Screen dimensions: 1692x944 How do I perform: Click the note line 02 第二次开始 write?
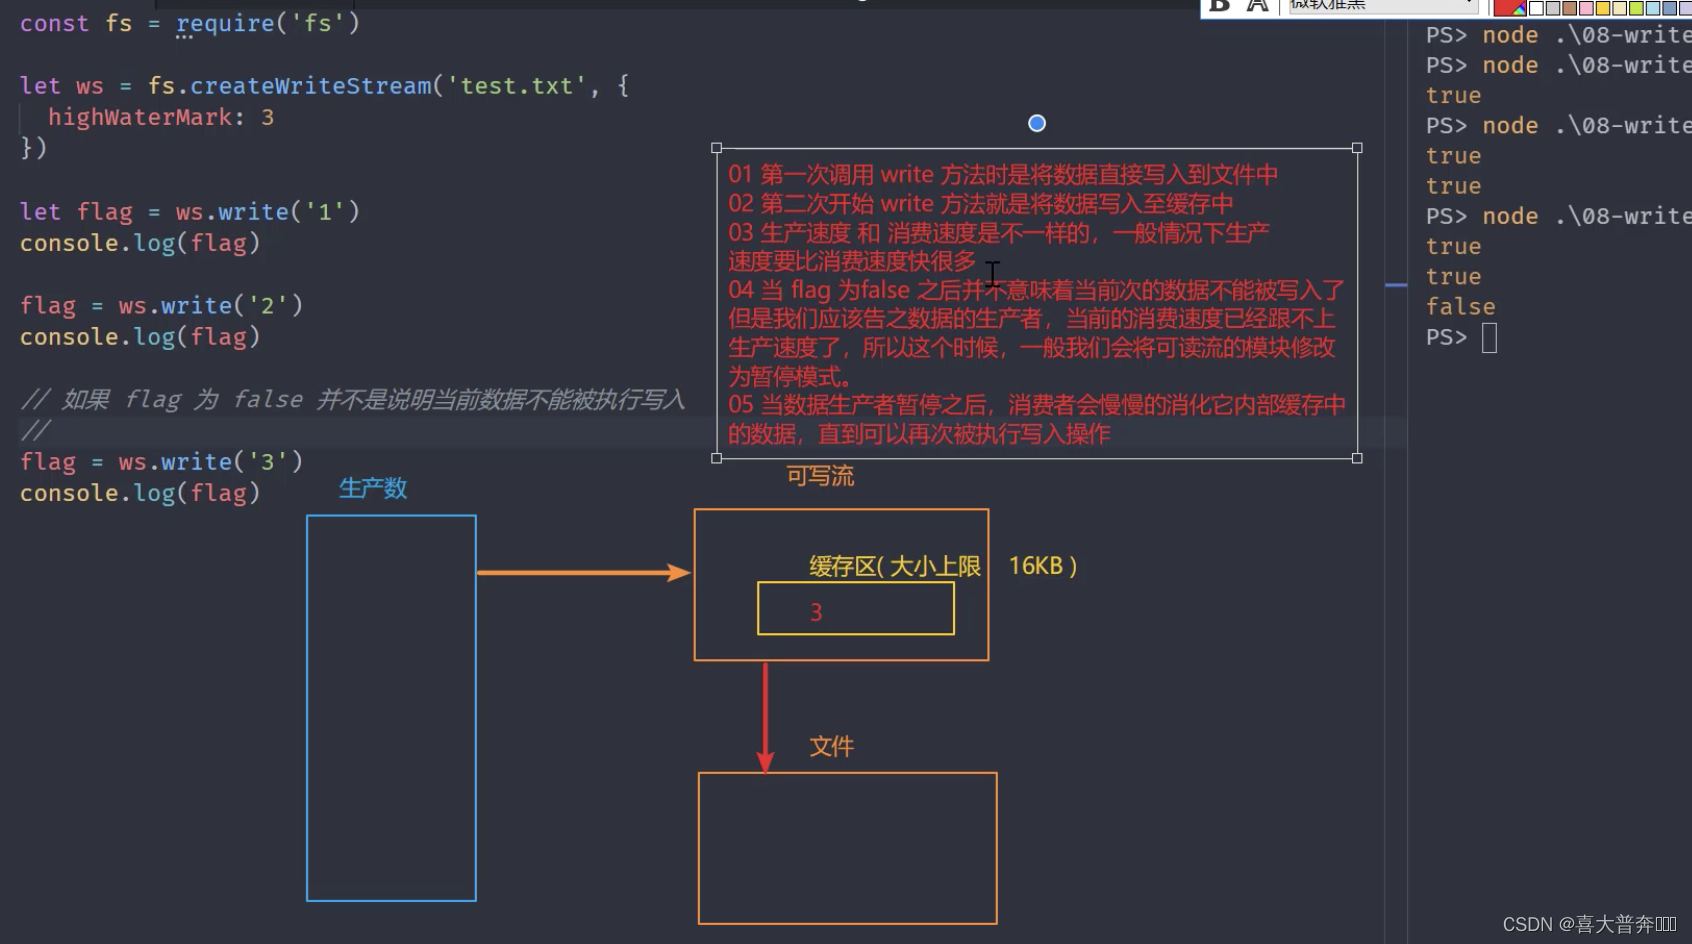[x=980, y=203]
